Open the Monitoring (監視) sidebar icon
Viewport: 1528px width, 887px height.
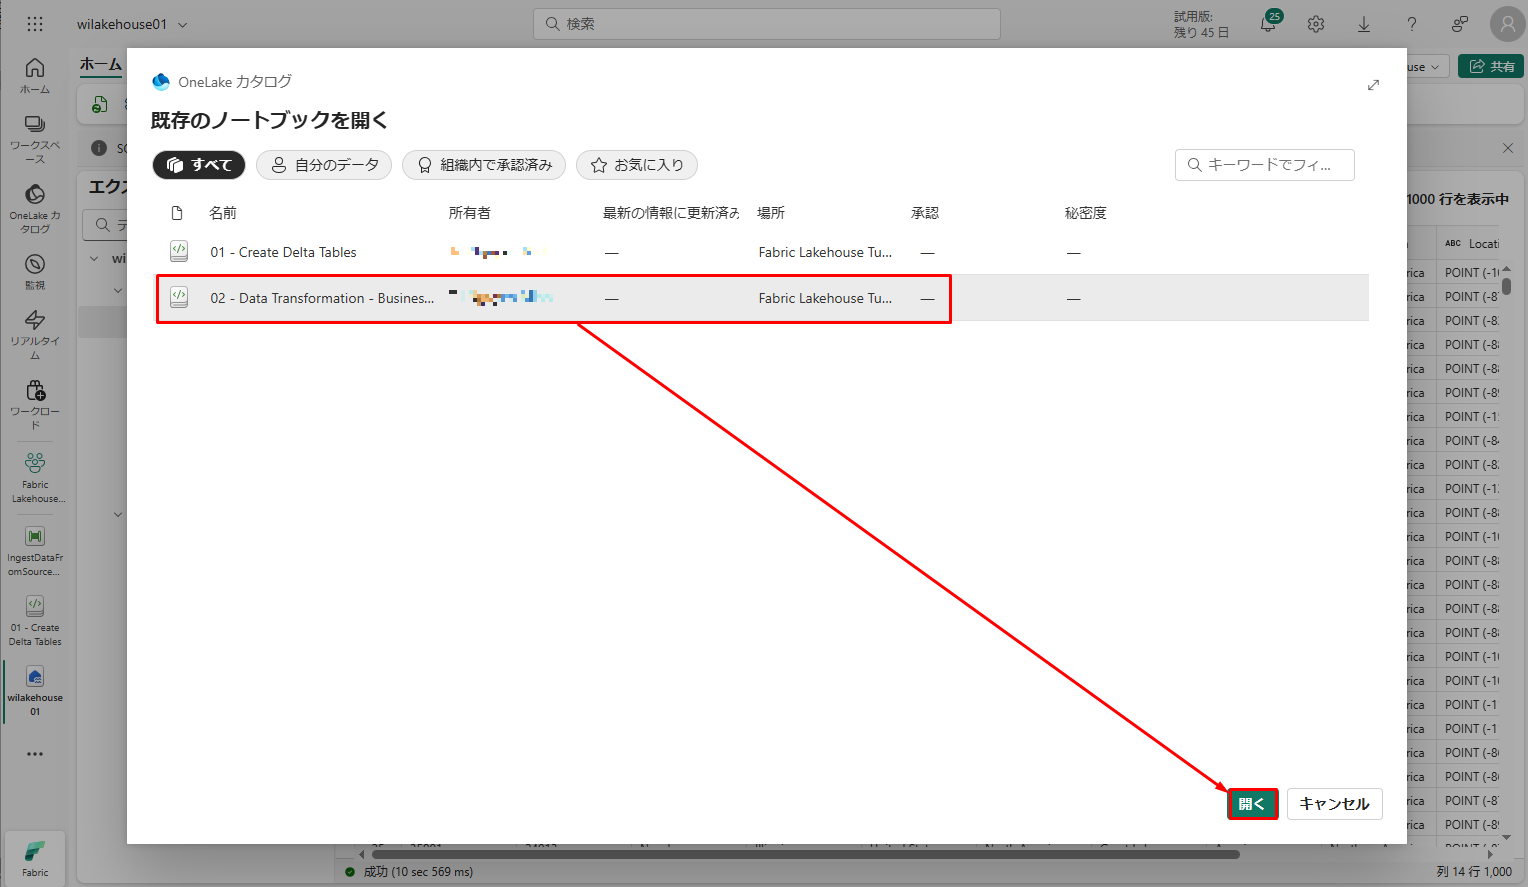click(x=35, y=271)
